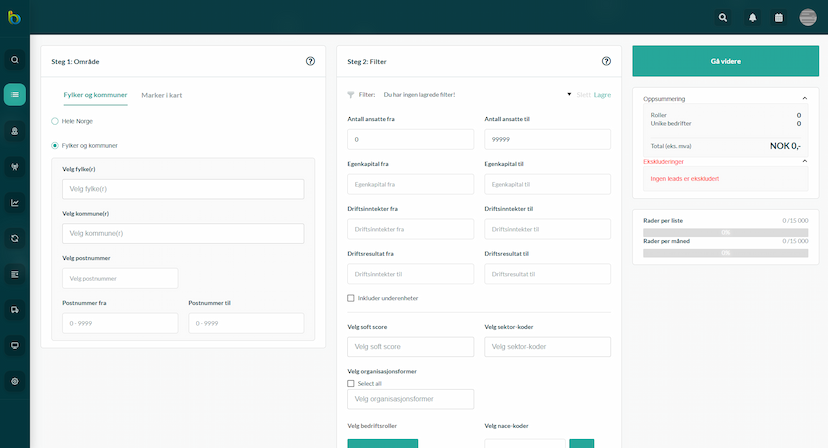Open the broadcast tower sidebar icon
This screenshot has height=448, width=828.
tap(15, 167)
